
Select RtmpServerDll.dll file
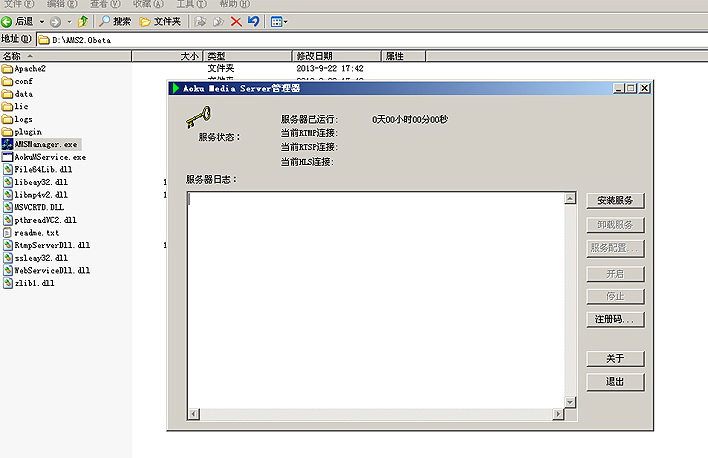(46, 245)
